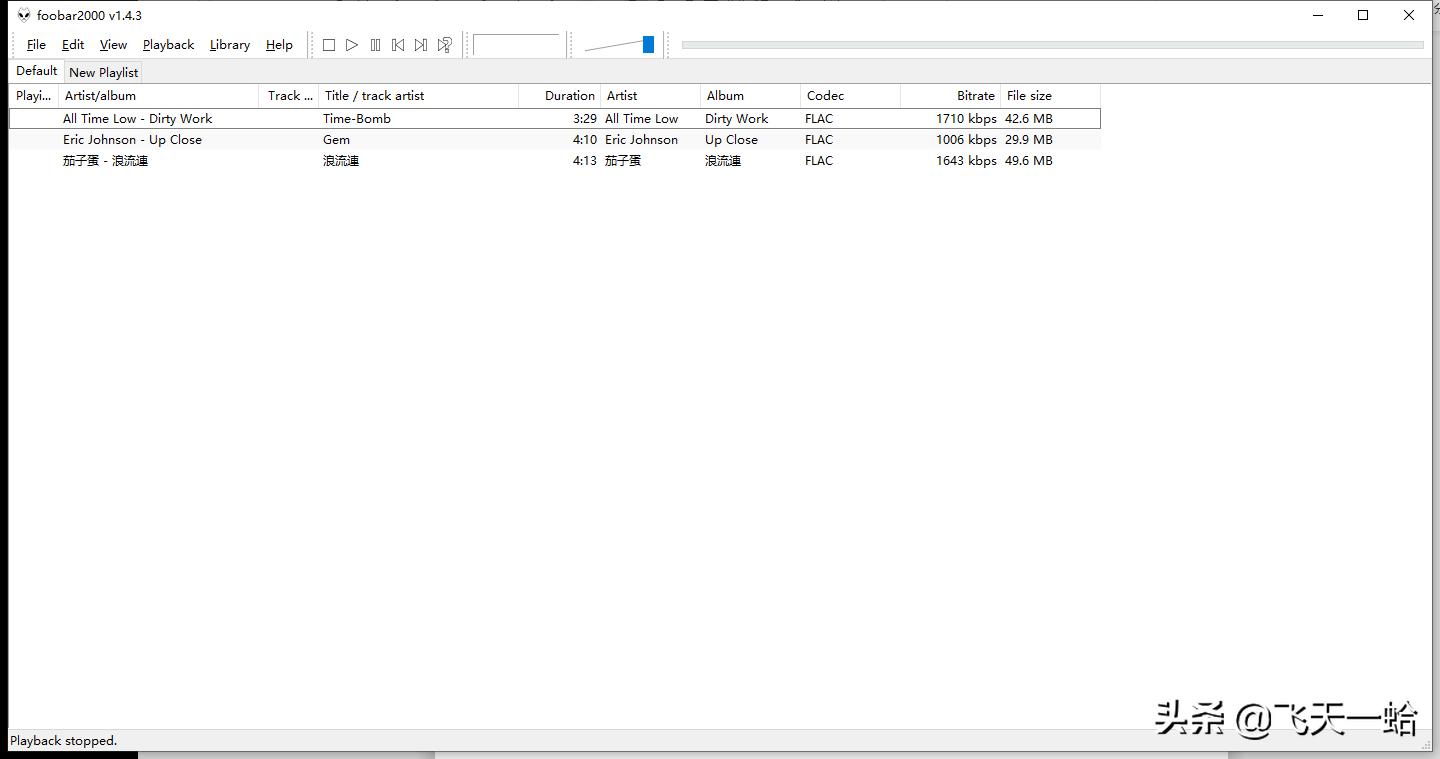Click Eric Johnson in the Artist column
Image resolution: width=1440 pixels, height=759 pixels.
[x=642, y=140]
